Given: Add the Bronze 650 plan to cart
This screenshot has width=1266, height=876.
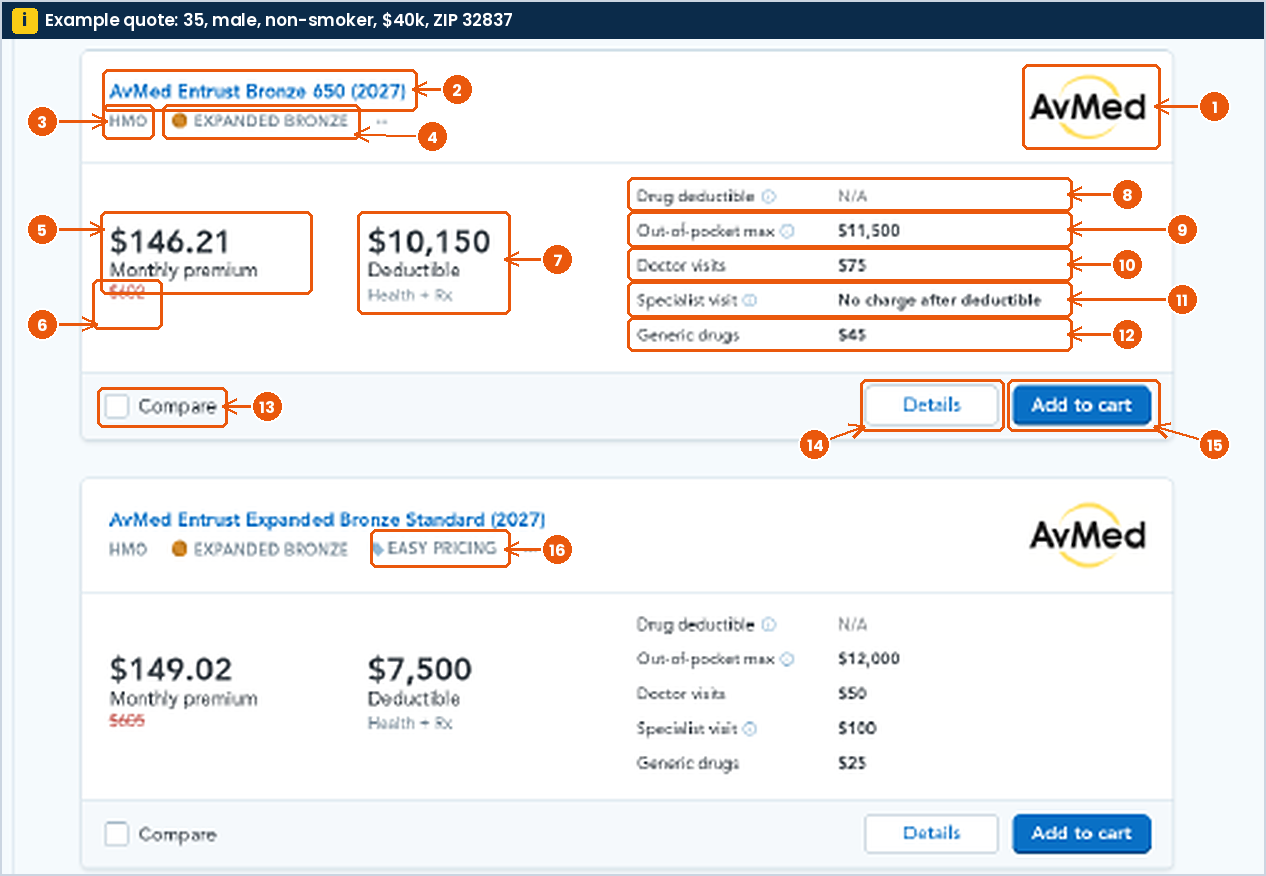Looking at the screenshot, I should pyautogui.click(x=1081, y=405).
